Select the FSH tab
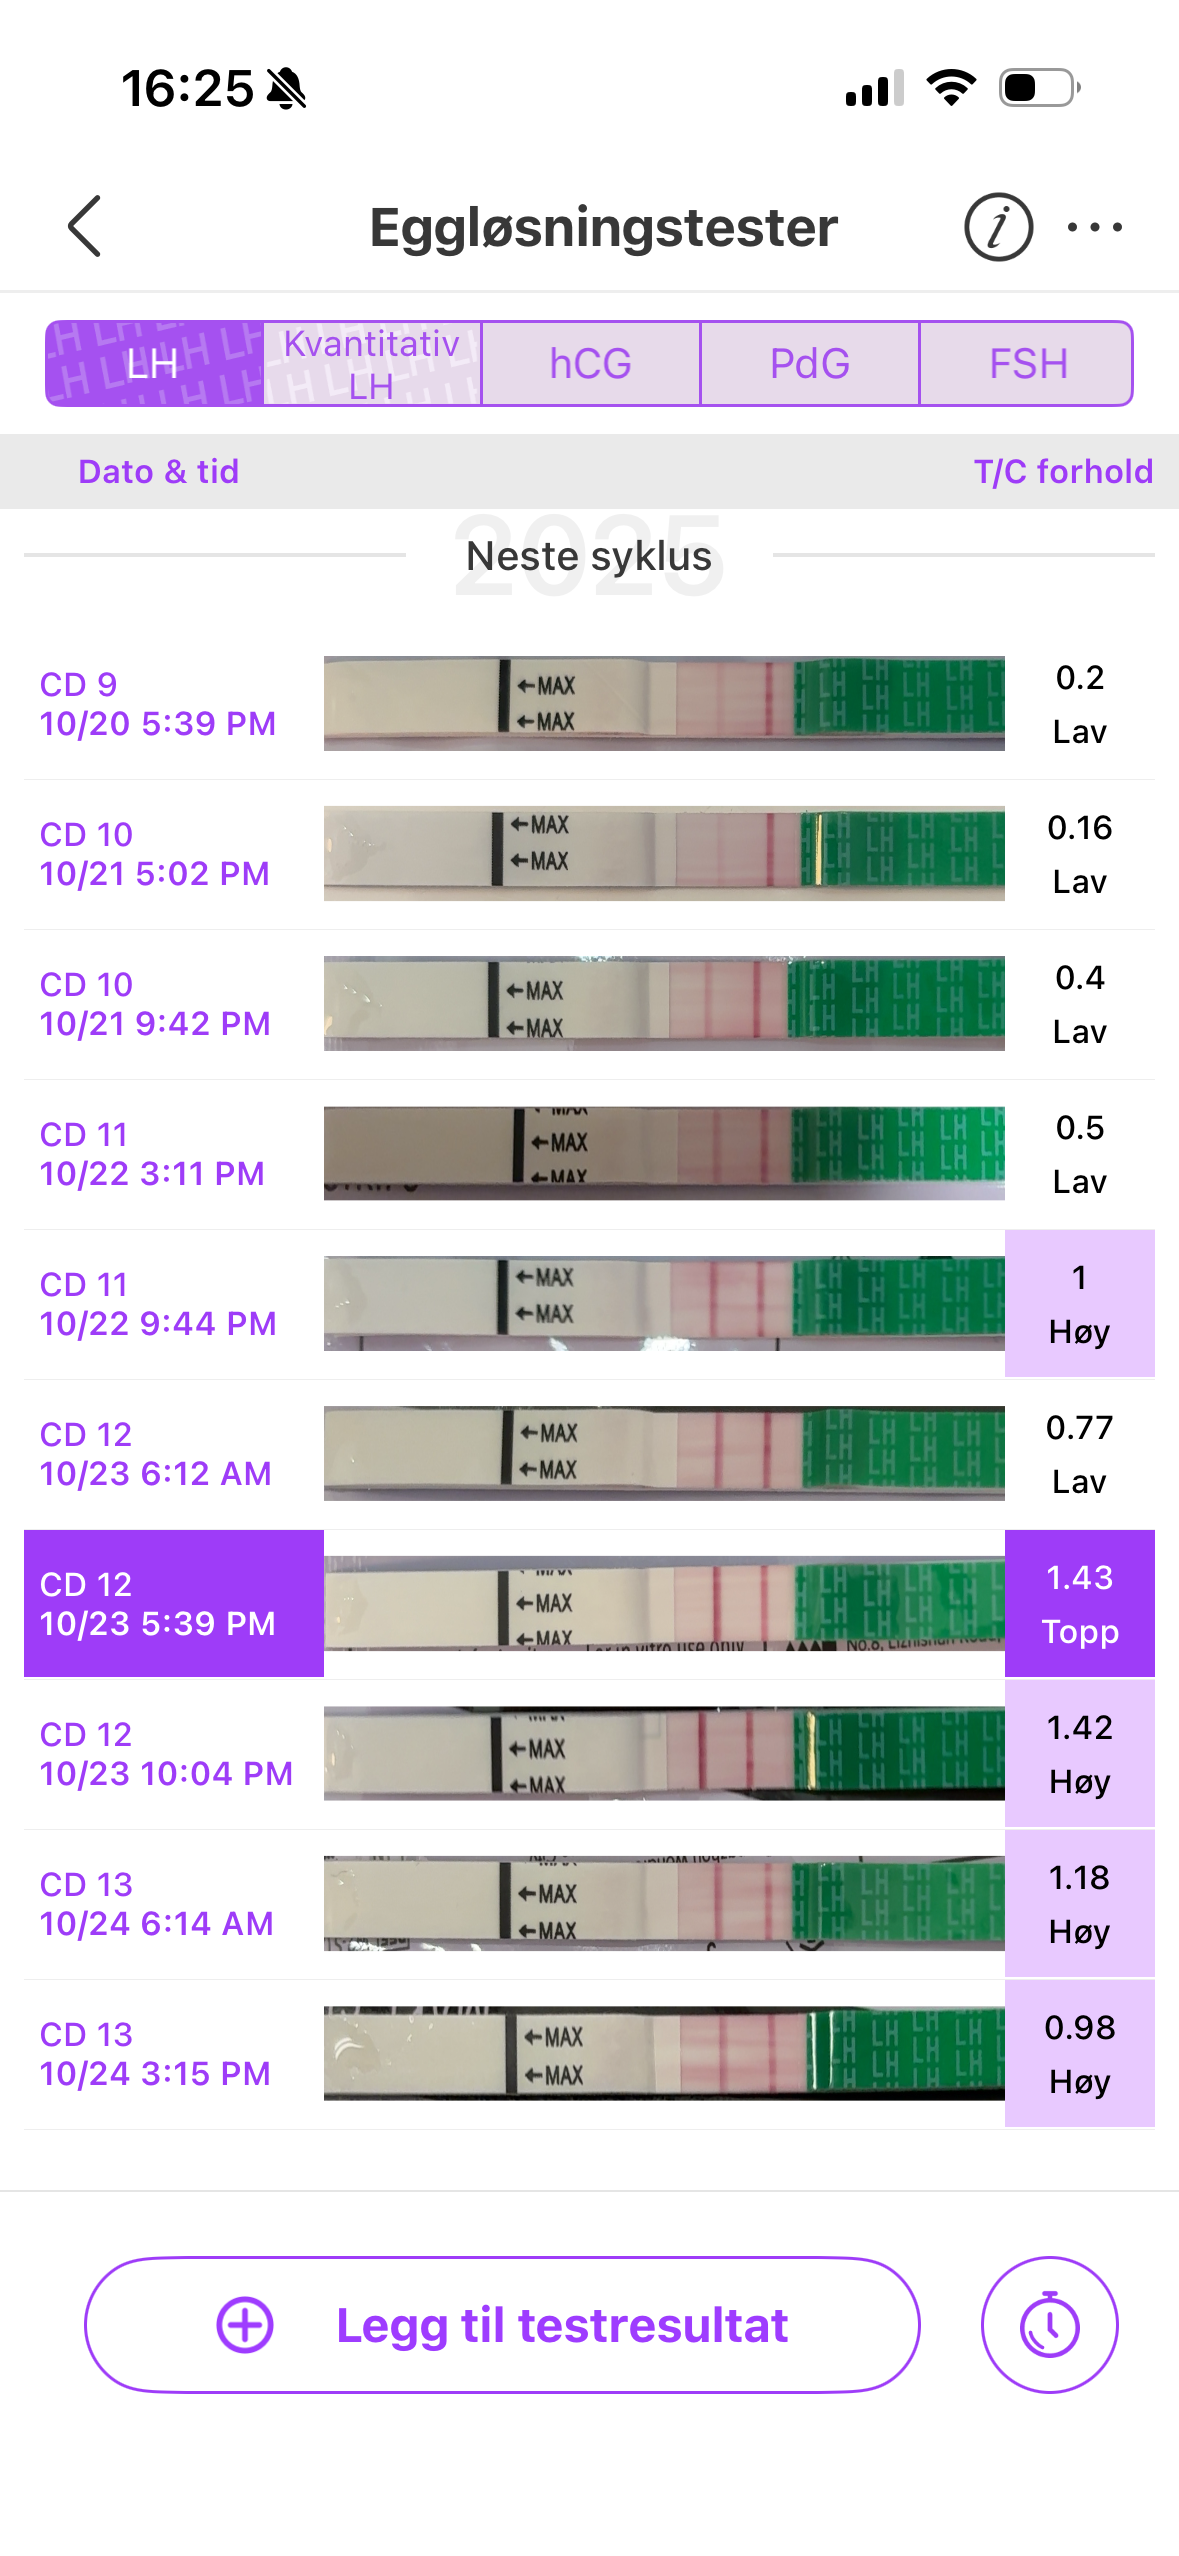 click(1027, 363)
